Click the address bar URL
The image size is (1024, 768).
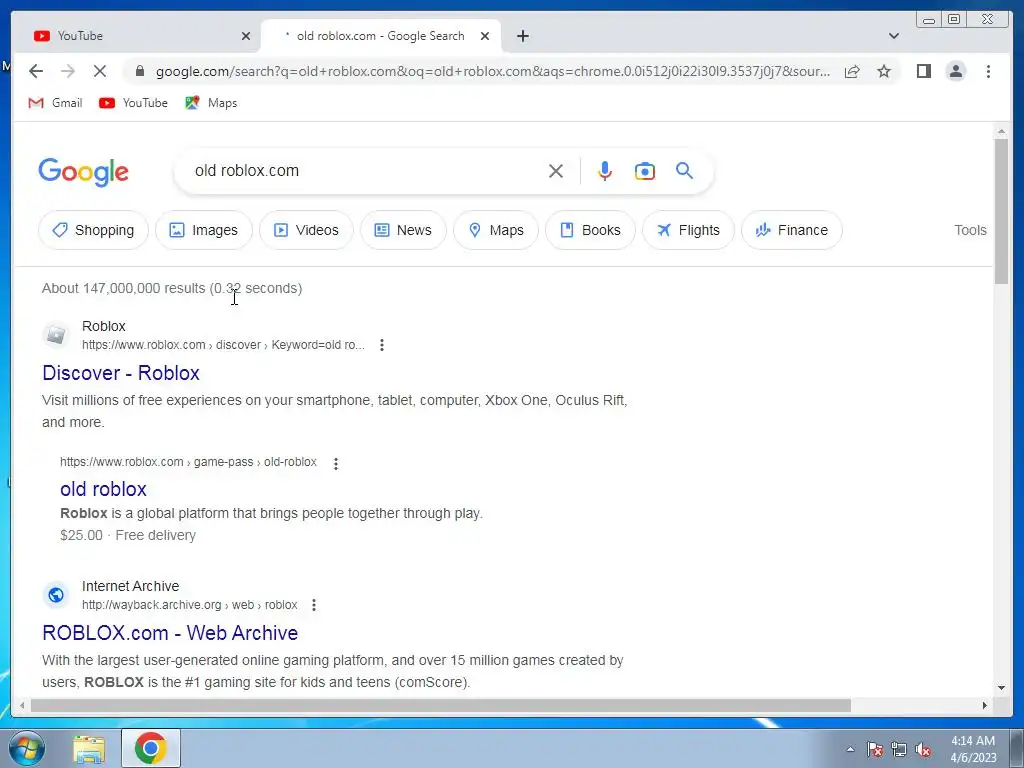pos(493,71)
